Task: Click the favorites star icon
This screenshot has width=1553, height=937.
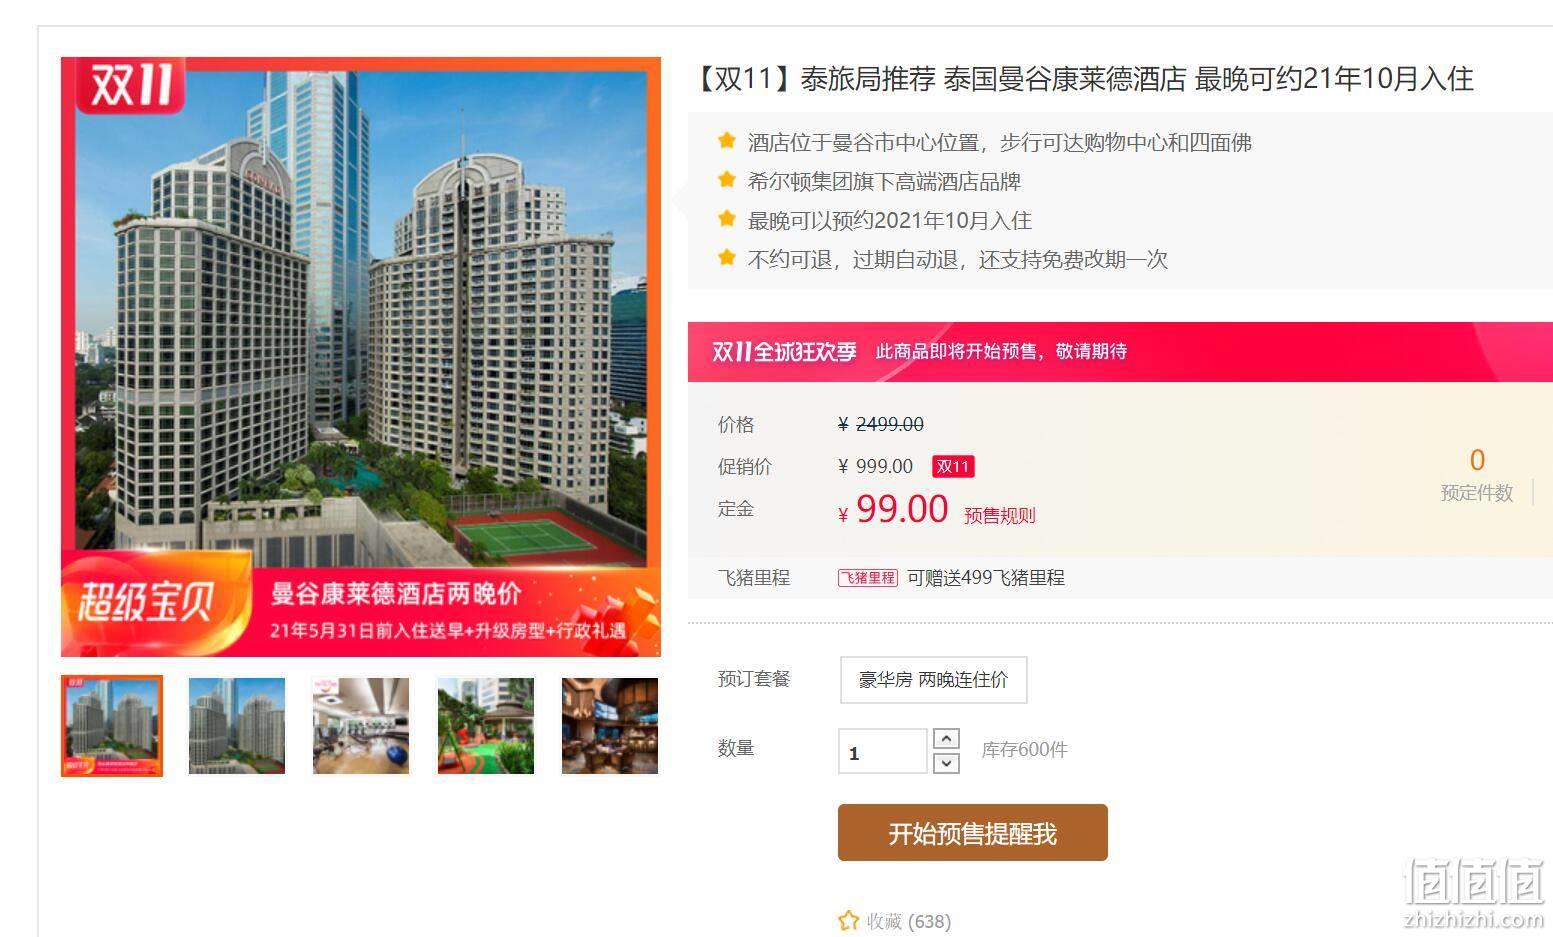Action: [848, 920]
